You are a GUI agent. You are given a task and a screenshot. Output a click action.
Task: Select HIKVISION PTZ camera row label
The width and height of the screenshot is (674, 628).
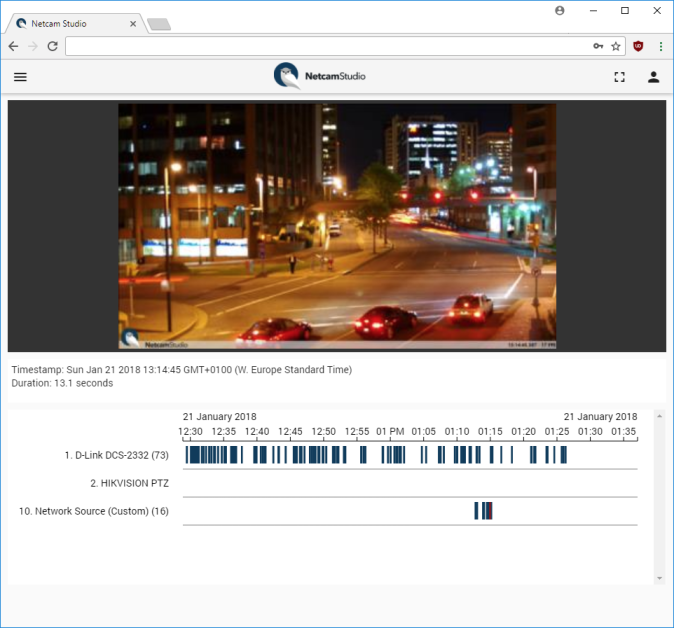(129, 483)
